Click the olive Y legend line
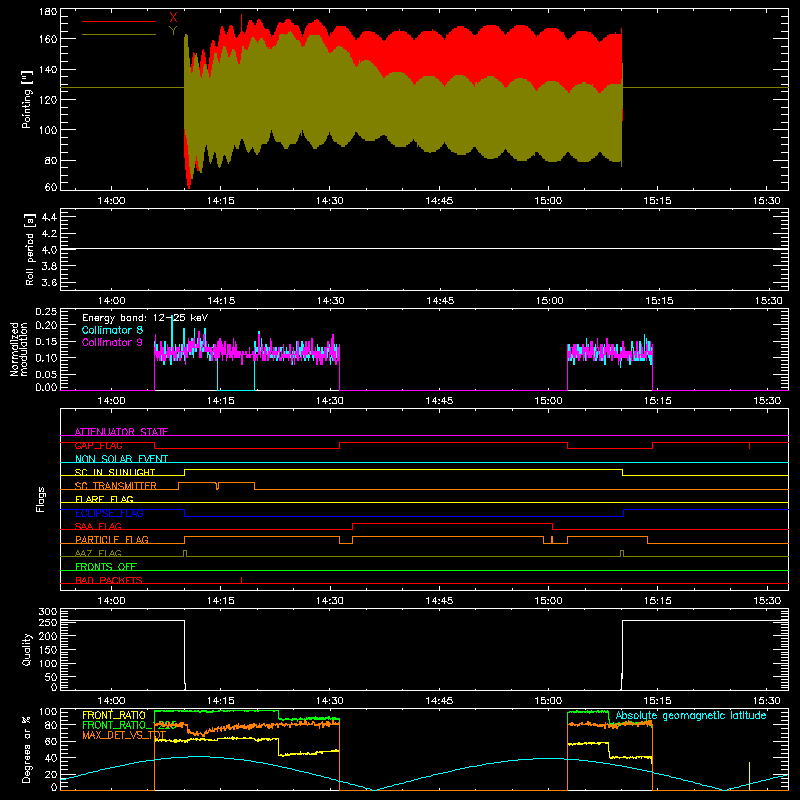800x800 pixels. (x=119, y=35)
